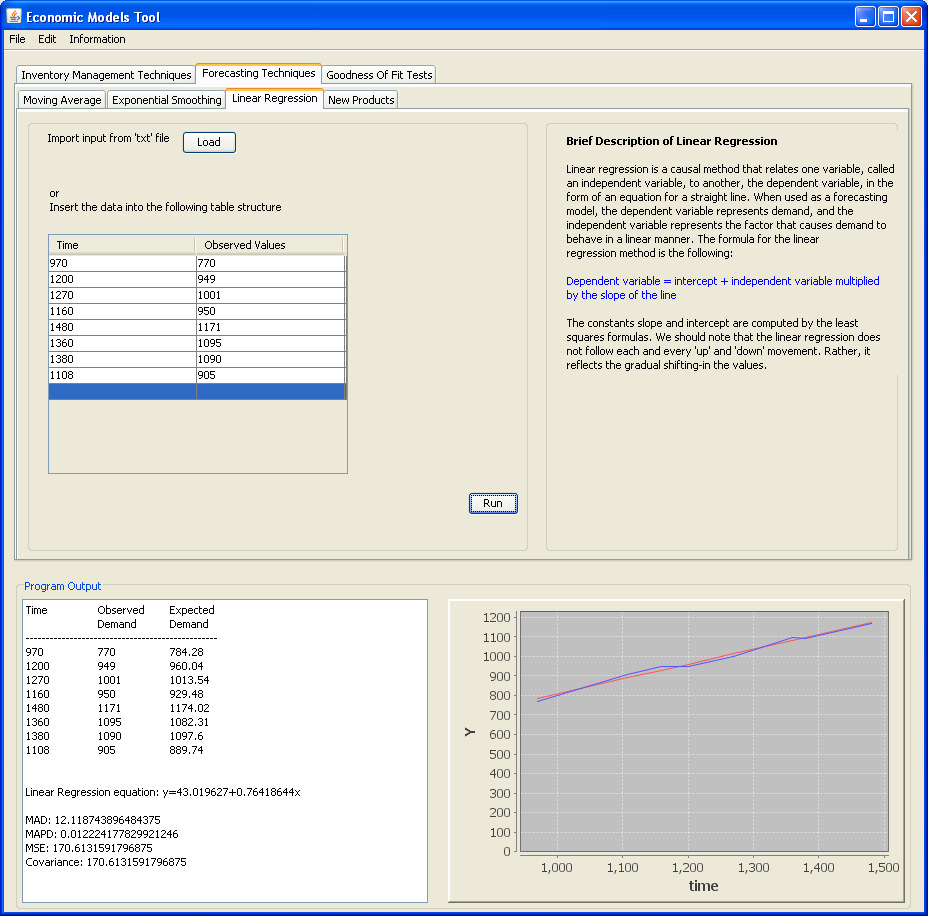Switch to Inventory Management Techniques tab
The width and height of the screenshot is (928, 916).
point(106,75)
